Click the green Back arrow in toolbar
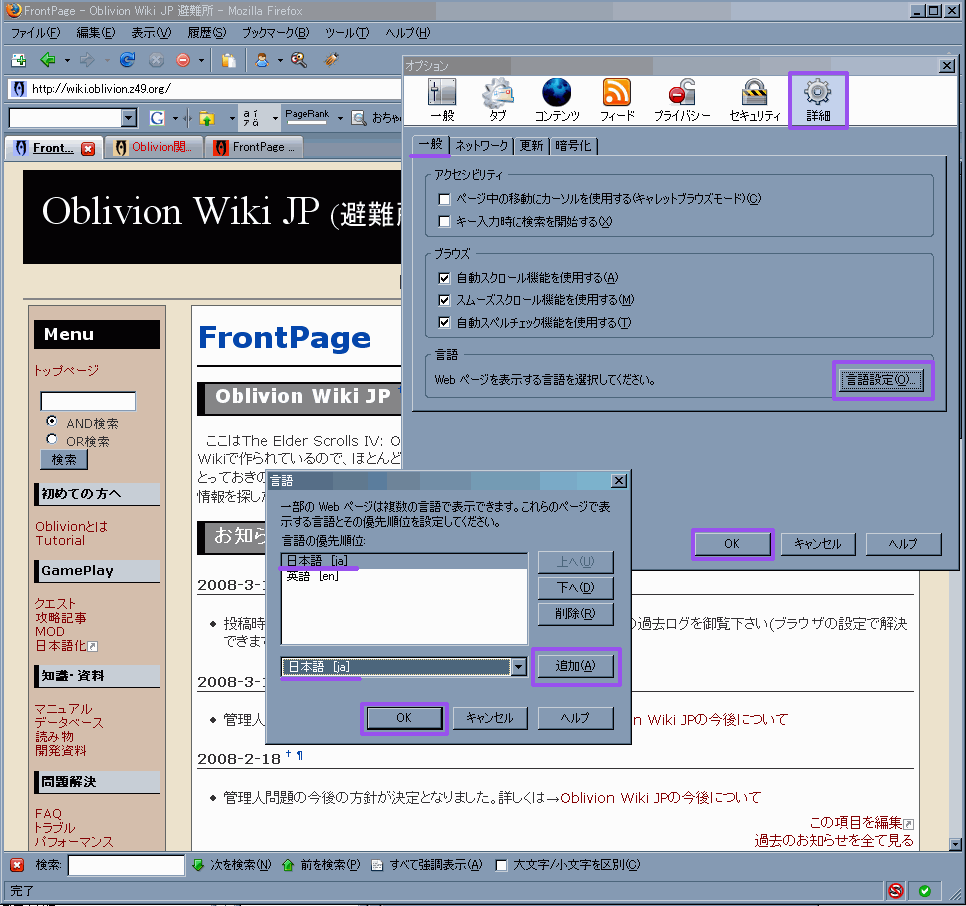Screen dimensions: 966x906 coord(47,60)
